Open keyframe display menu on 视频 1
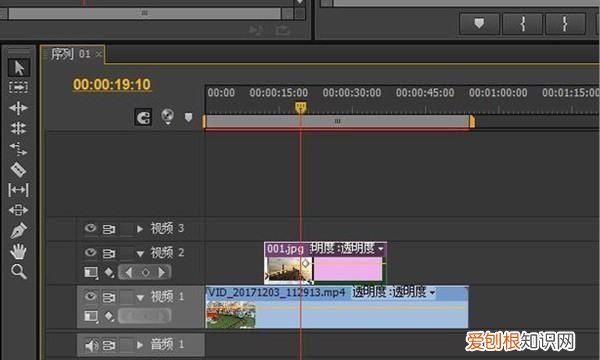Screen dimensions: 600x360 tap(109, 316)
